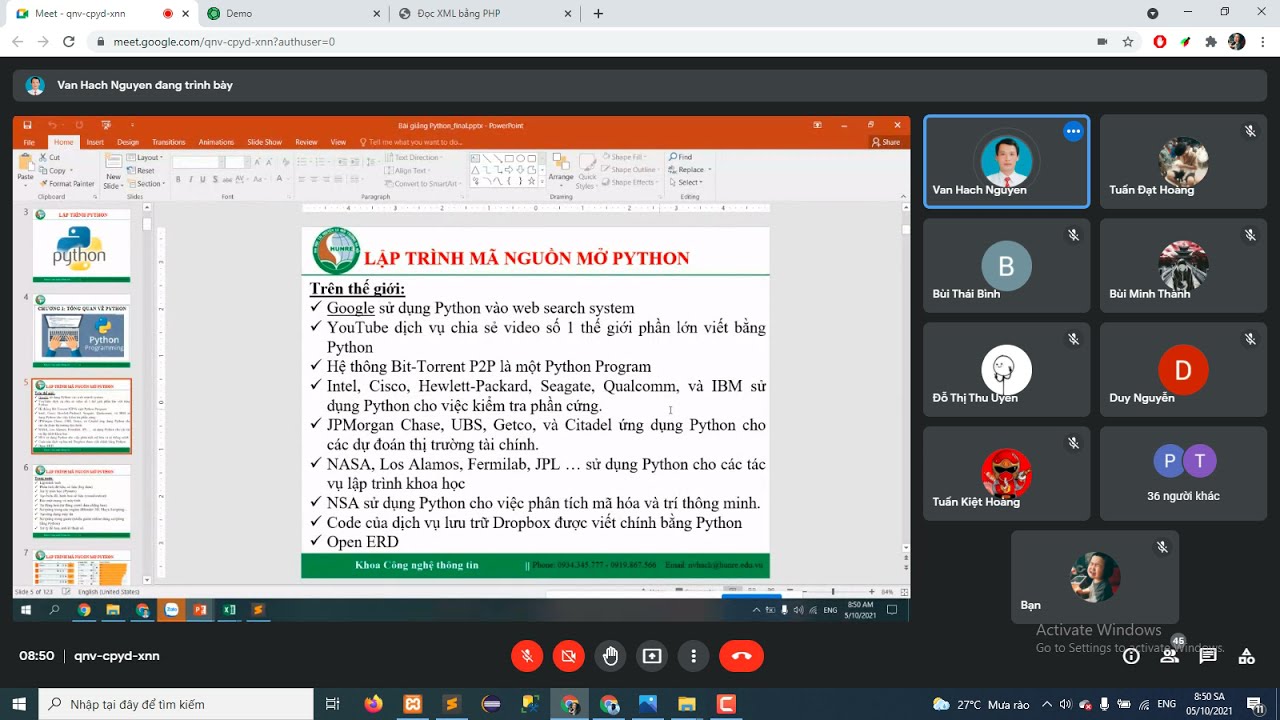Open the 36 người khác participants tile

coord(1183,474)
